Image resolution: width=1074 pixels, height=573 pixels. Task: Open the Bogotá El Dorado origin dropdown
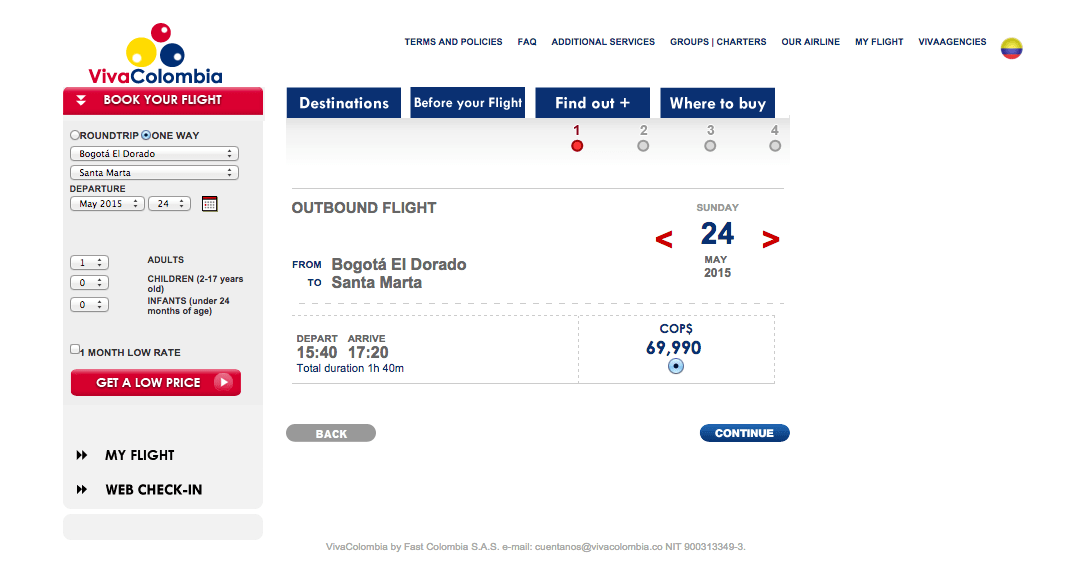[x=154, y=153]
